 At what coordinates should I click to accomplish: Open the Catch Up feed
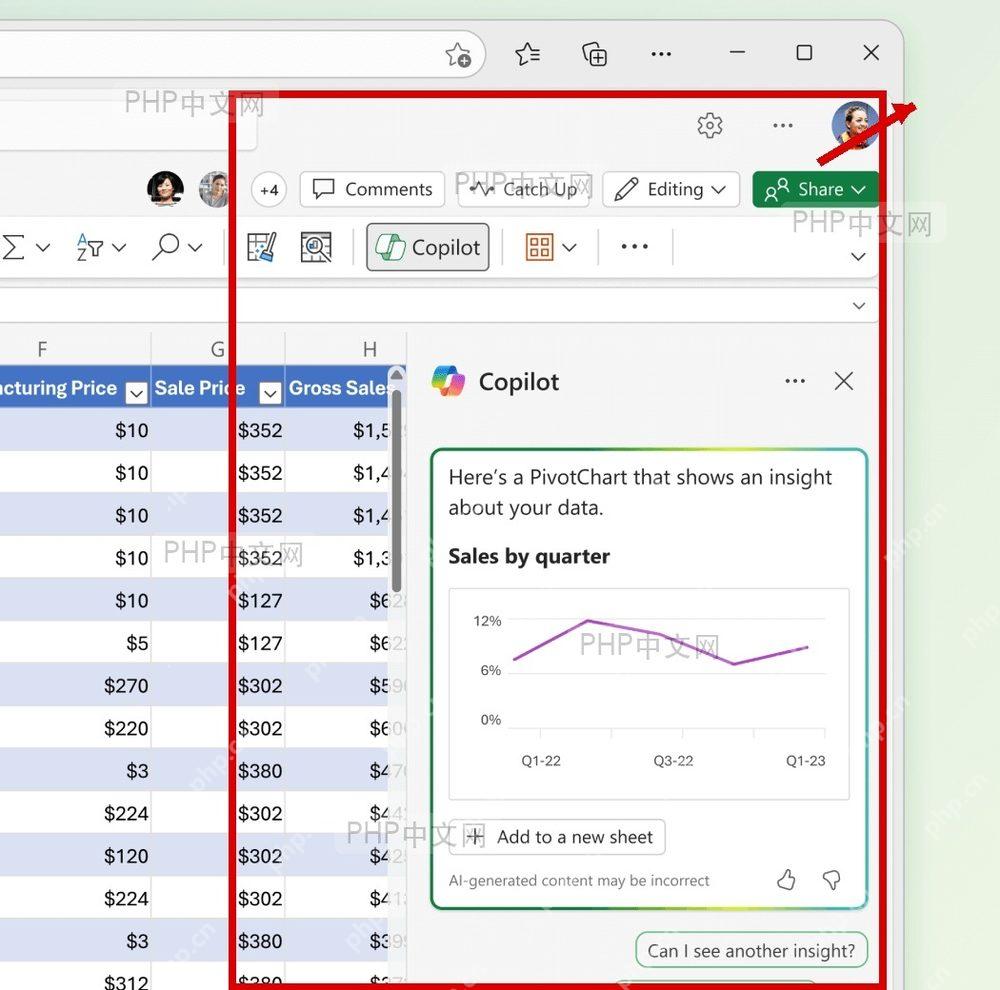coord(523,189)
